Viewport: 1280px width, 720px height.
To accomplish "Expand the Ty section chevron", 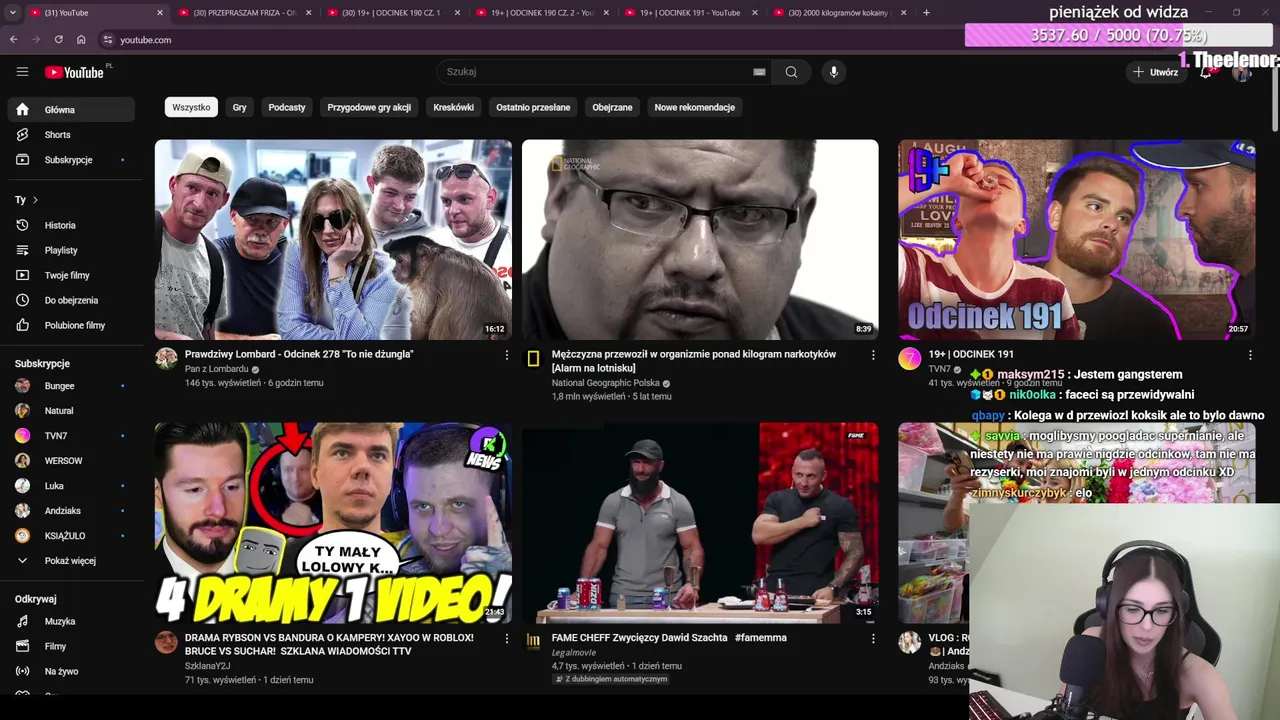I will 35,200.
